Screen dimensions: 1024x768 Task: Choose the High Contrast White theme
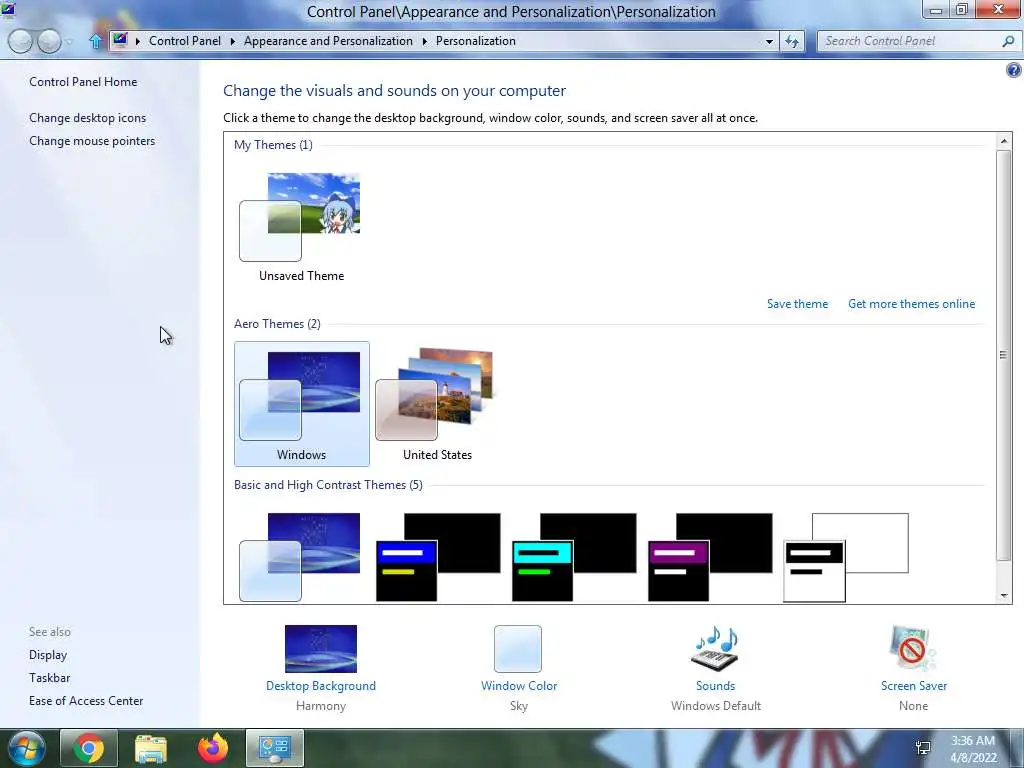[846, 557]
